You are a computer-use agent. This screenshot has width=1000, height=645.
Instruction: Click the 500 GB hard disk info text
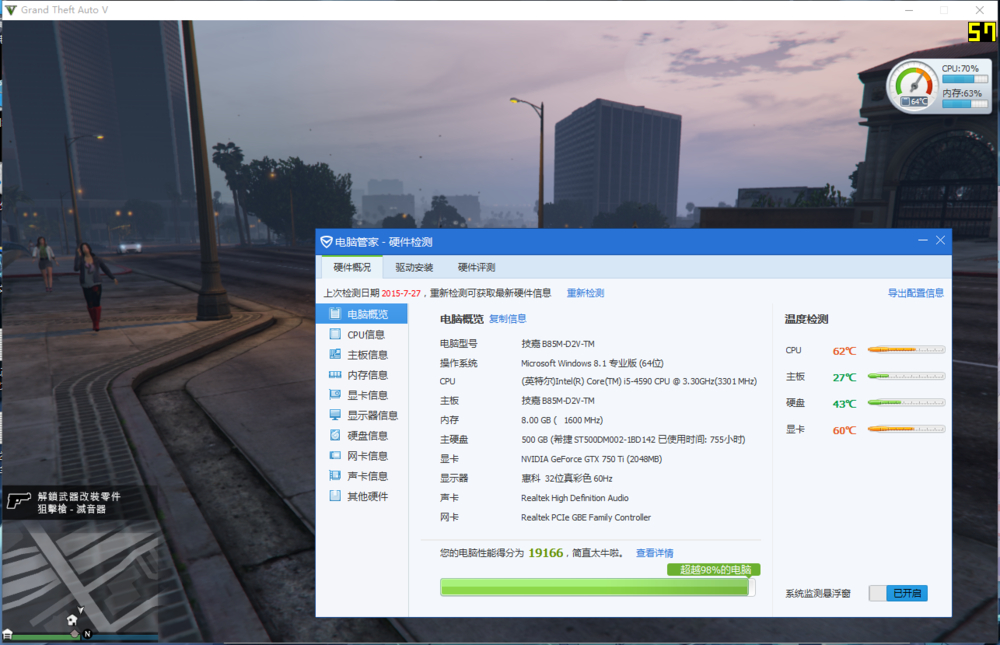[633, 440]
